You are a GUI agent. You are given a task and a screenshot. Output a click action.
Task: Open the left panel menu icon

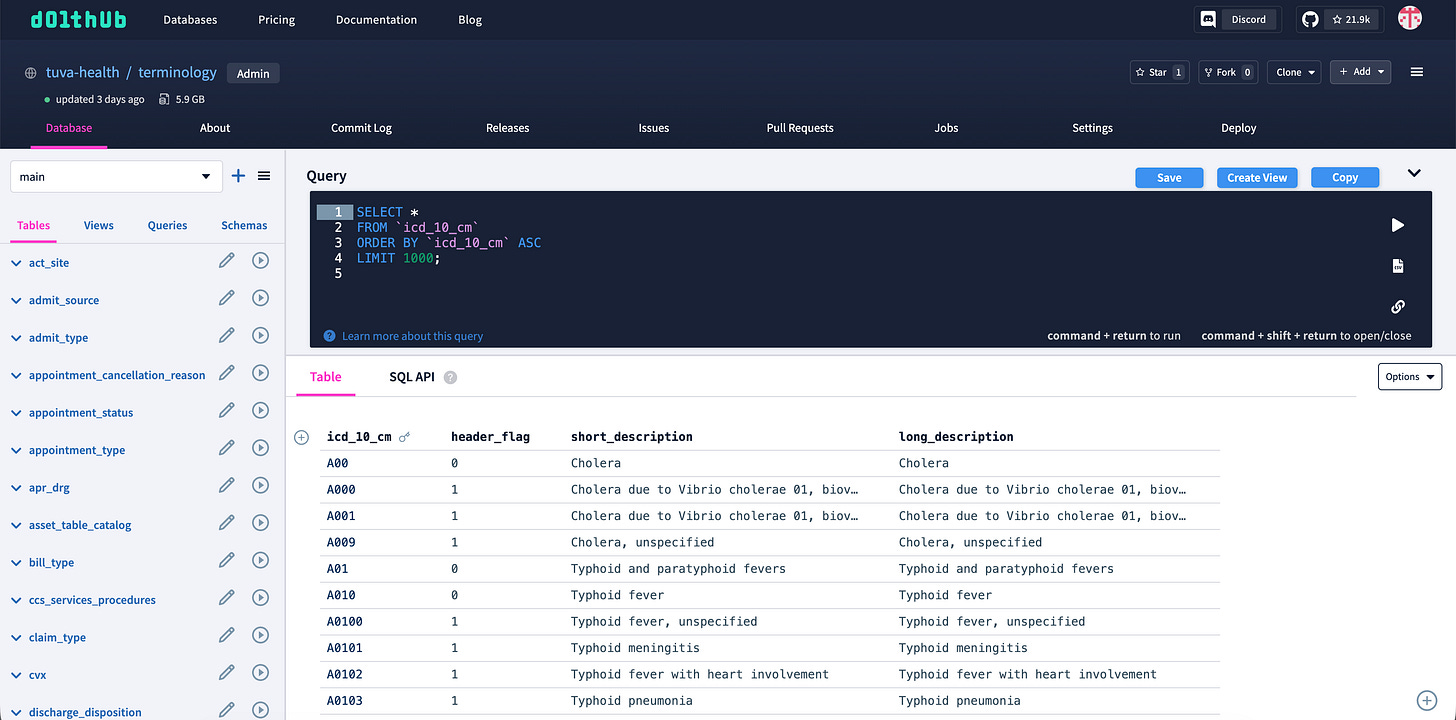click(264, 176)
